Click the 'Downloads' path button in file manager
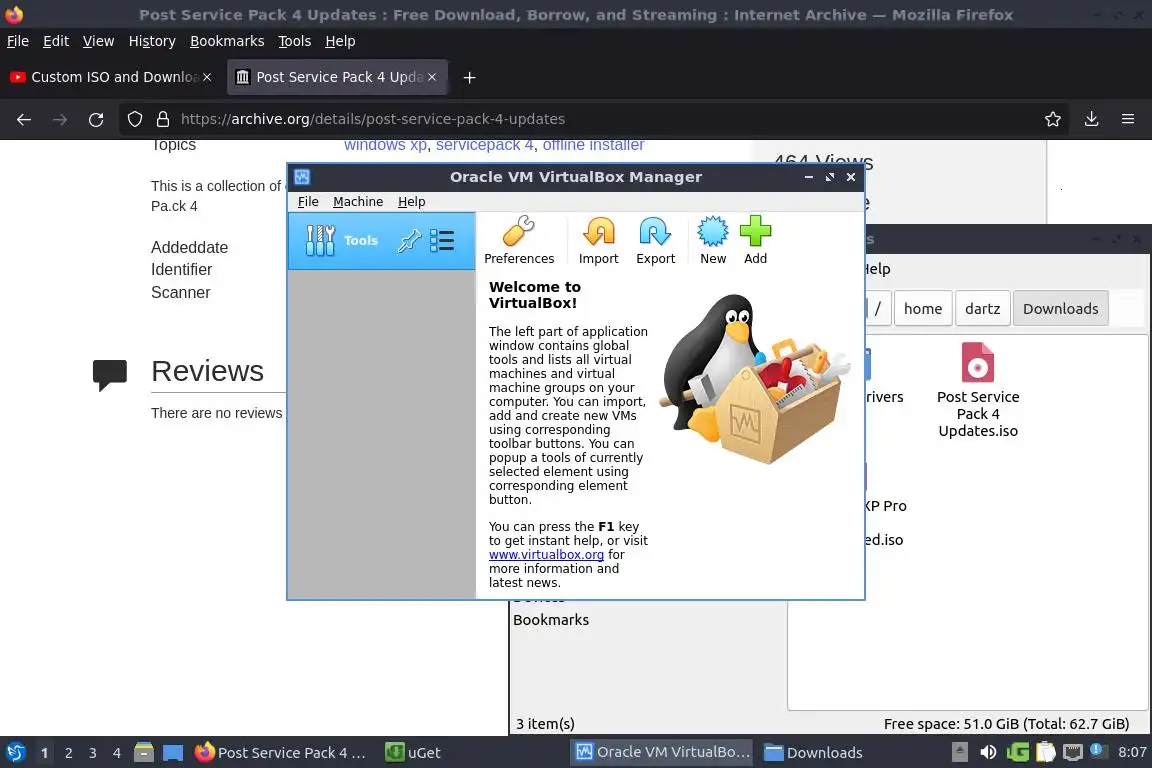This screenshot has width=1152, height=768. click(x=1060, y=309)
